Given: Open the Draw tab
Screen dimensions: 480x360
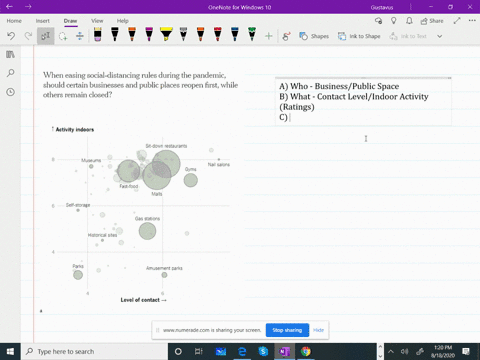Looking at the screenshot, I should (70, 21).
